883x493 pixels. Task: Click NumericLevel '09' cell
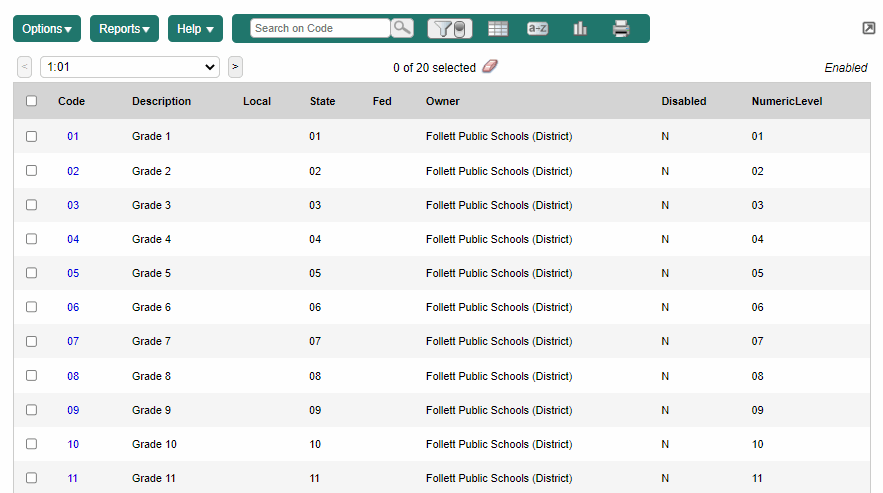point(757,410)
